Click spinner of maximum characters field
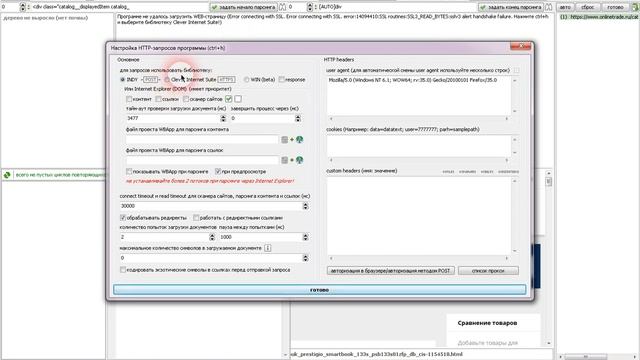The width and height of the screenshot is (640, 360). point(305,258)
